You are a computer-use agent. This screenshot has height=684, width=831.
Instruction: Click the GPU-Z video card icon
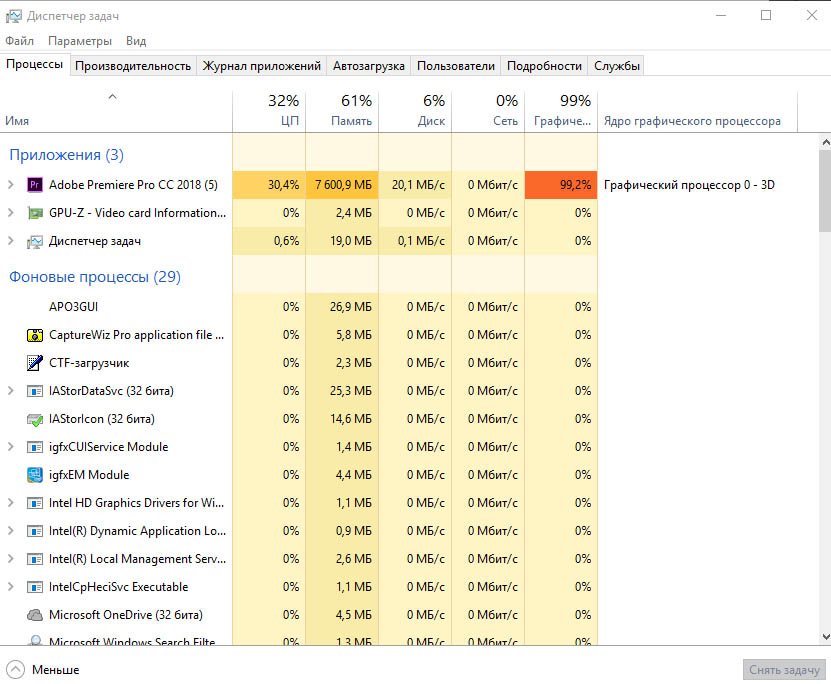point(34,213)
